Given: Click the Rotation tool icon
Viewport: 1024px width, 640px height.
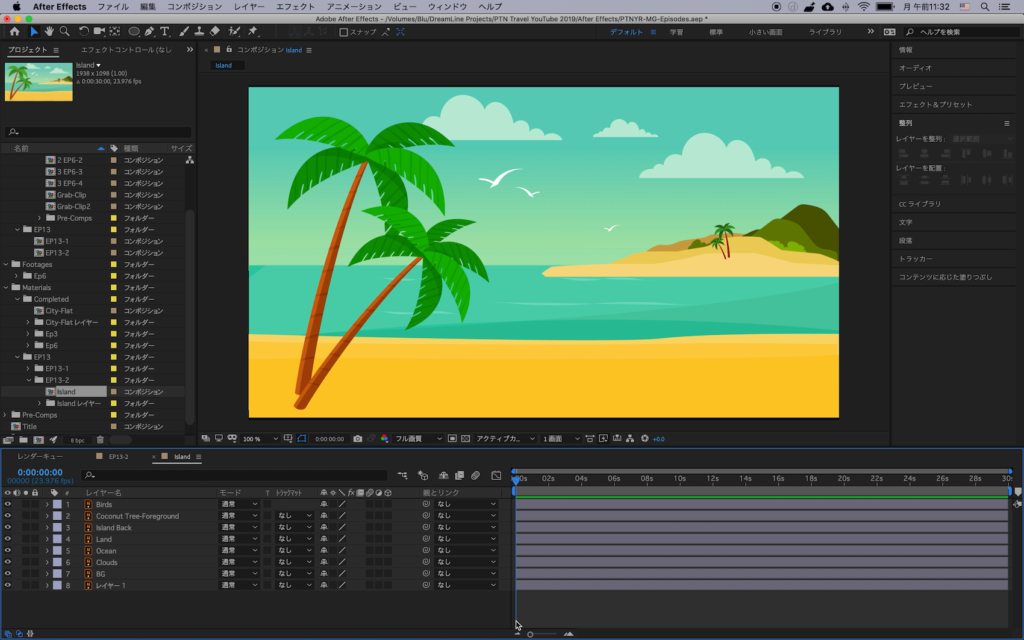Looking at the screenshot, I should click(84, 32).
